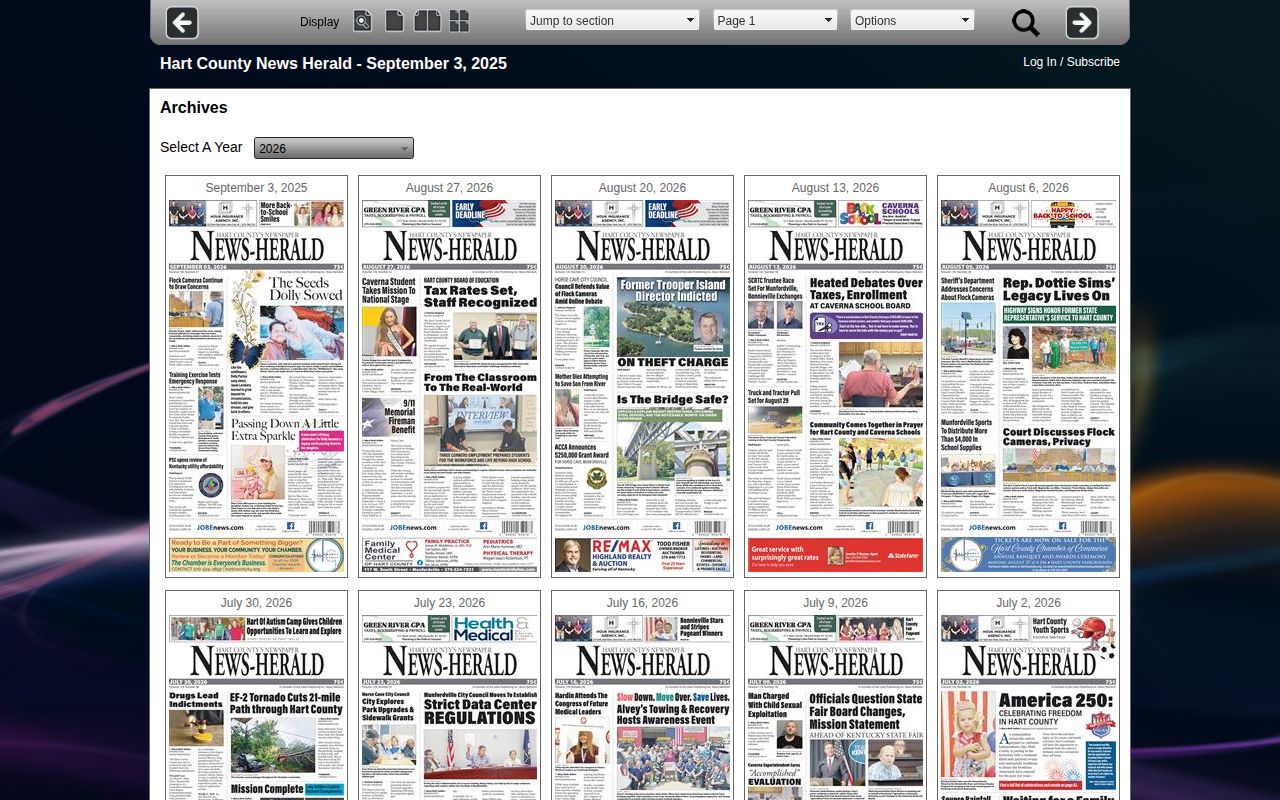The height and width of the screenshot is (800, 1280).
Task: Open the August 13, 2026 edition thumbnail
Action: tap(835, 387)
